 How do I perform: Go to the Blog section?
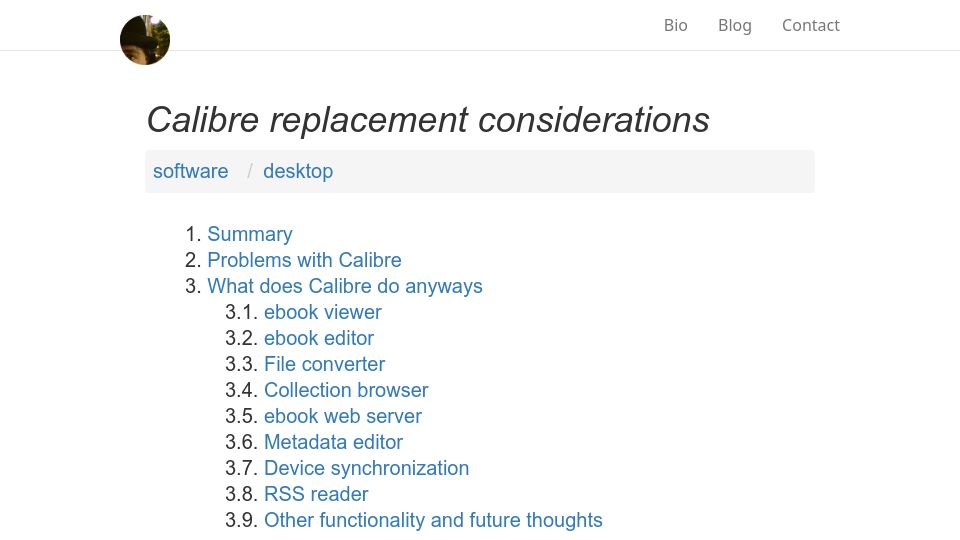735,25
